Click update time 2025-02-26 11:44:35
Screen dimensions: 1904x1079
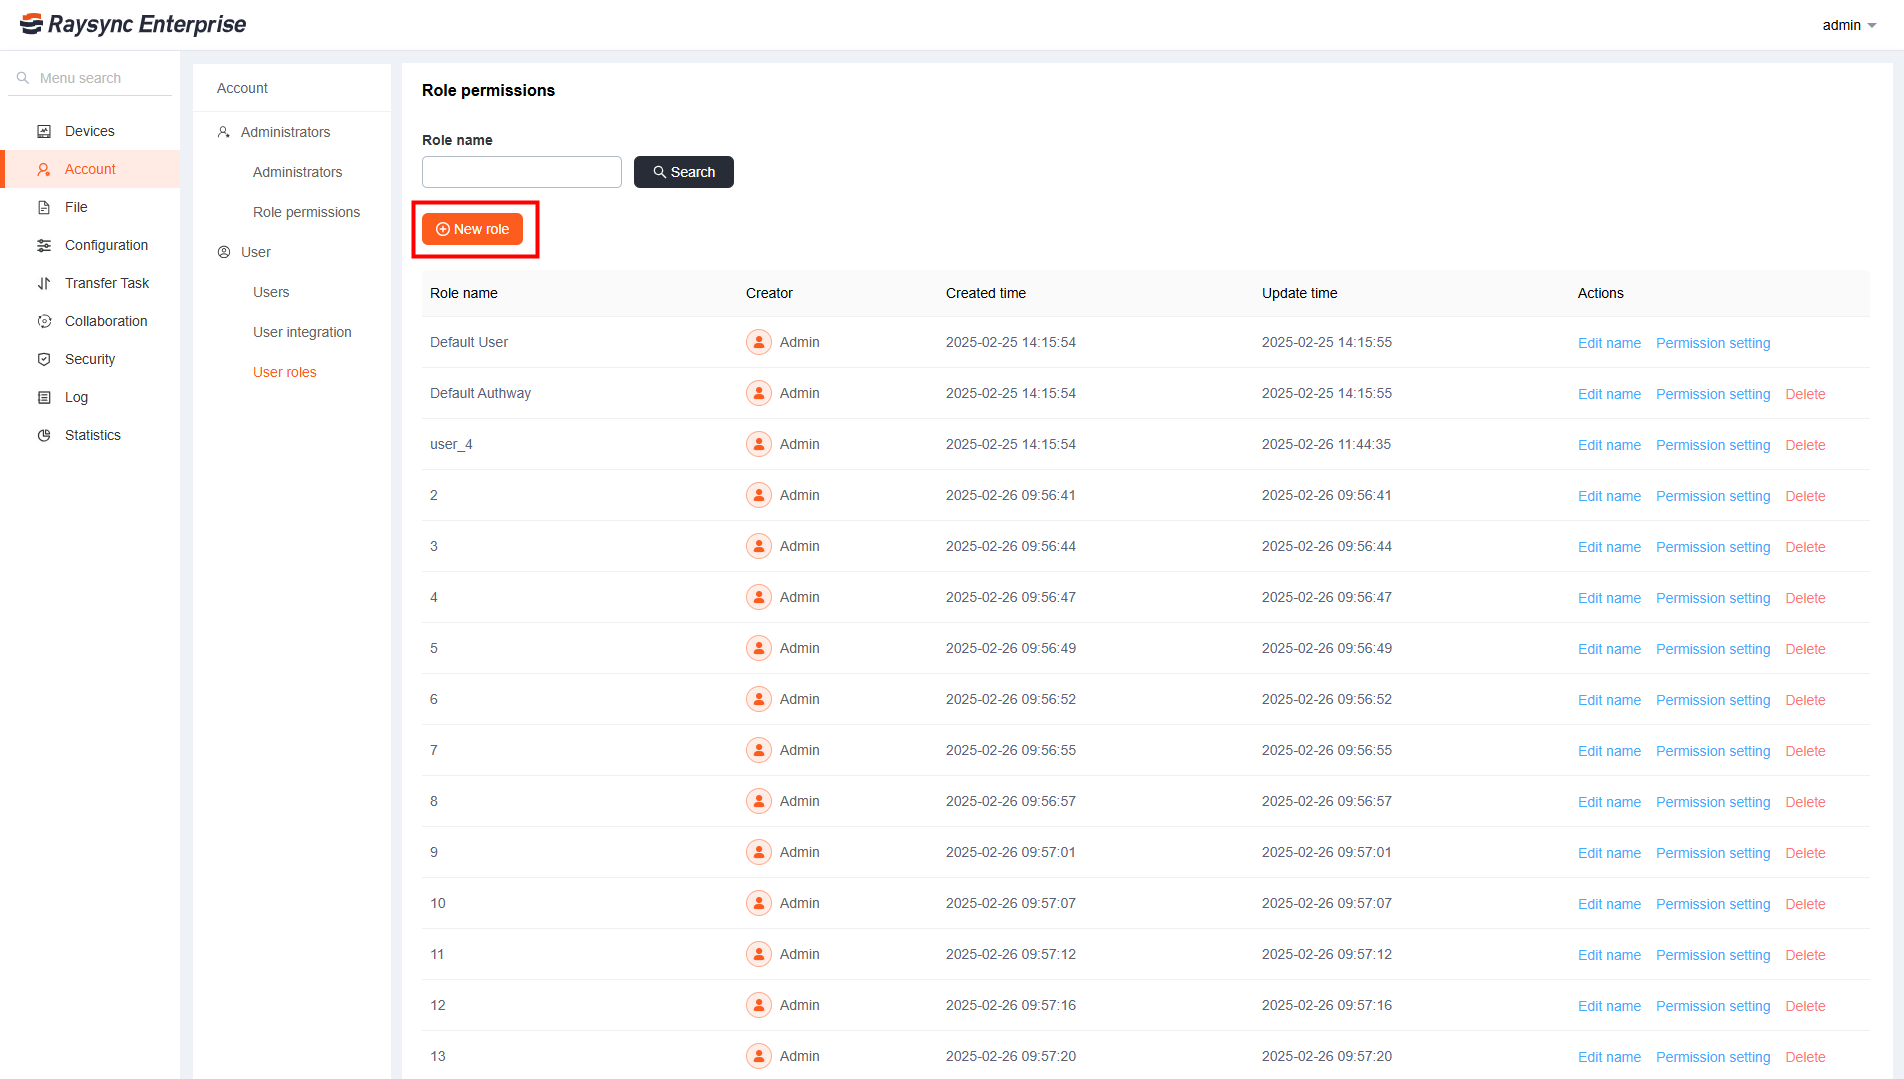(1326, 444)
